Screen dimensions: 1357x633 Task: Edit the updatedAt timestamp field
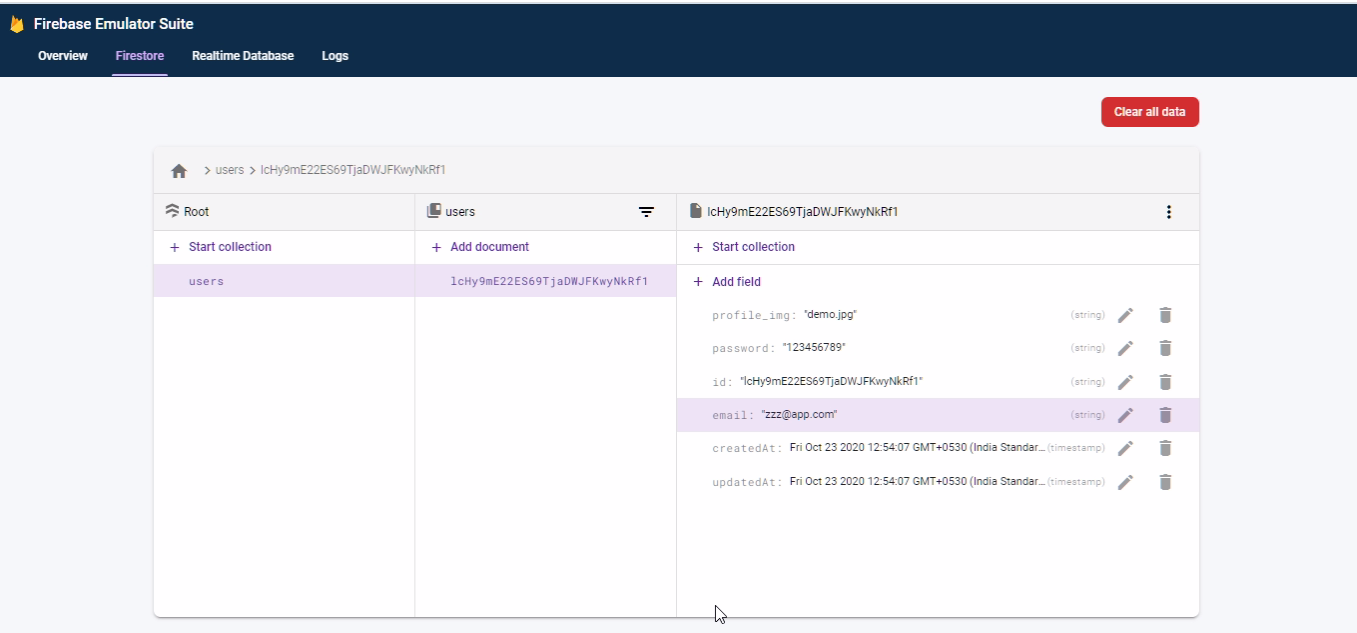[x=1126, y=482]
